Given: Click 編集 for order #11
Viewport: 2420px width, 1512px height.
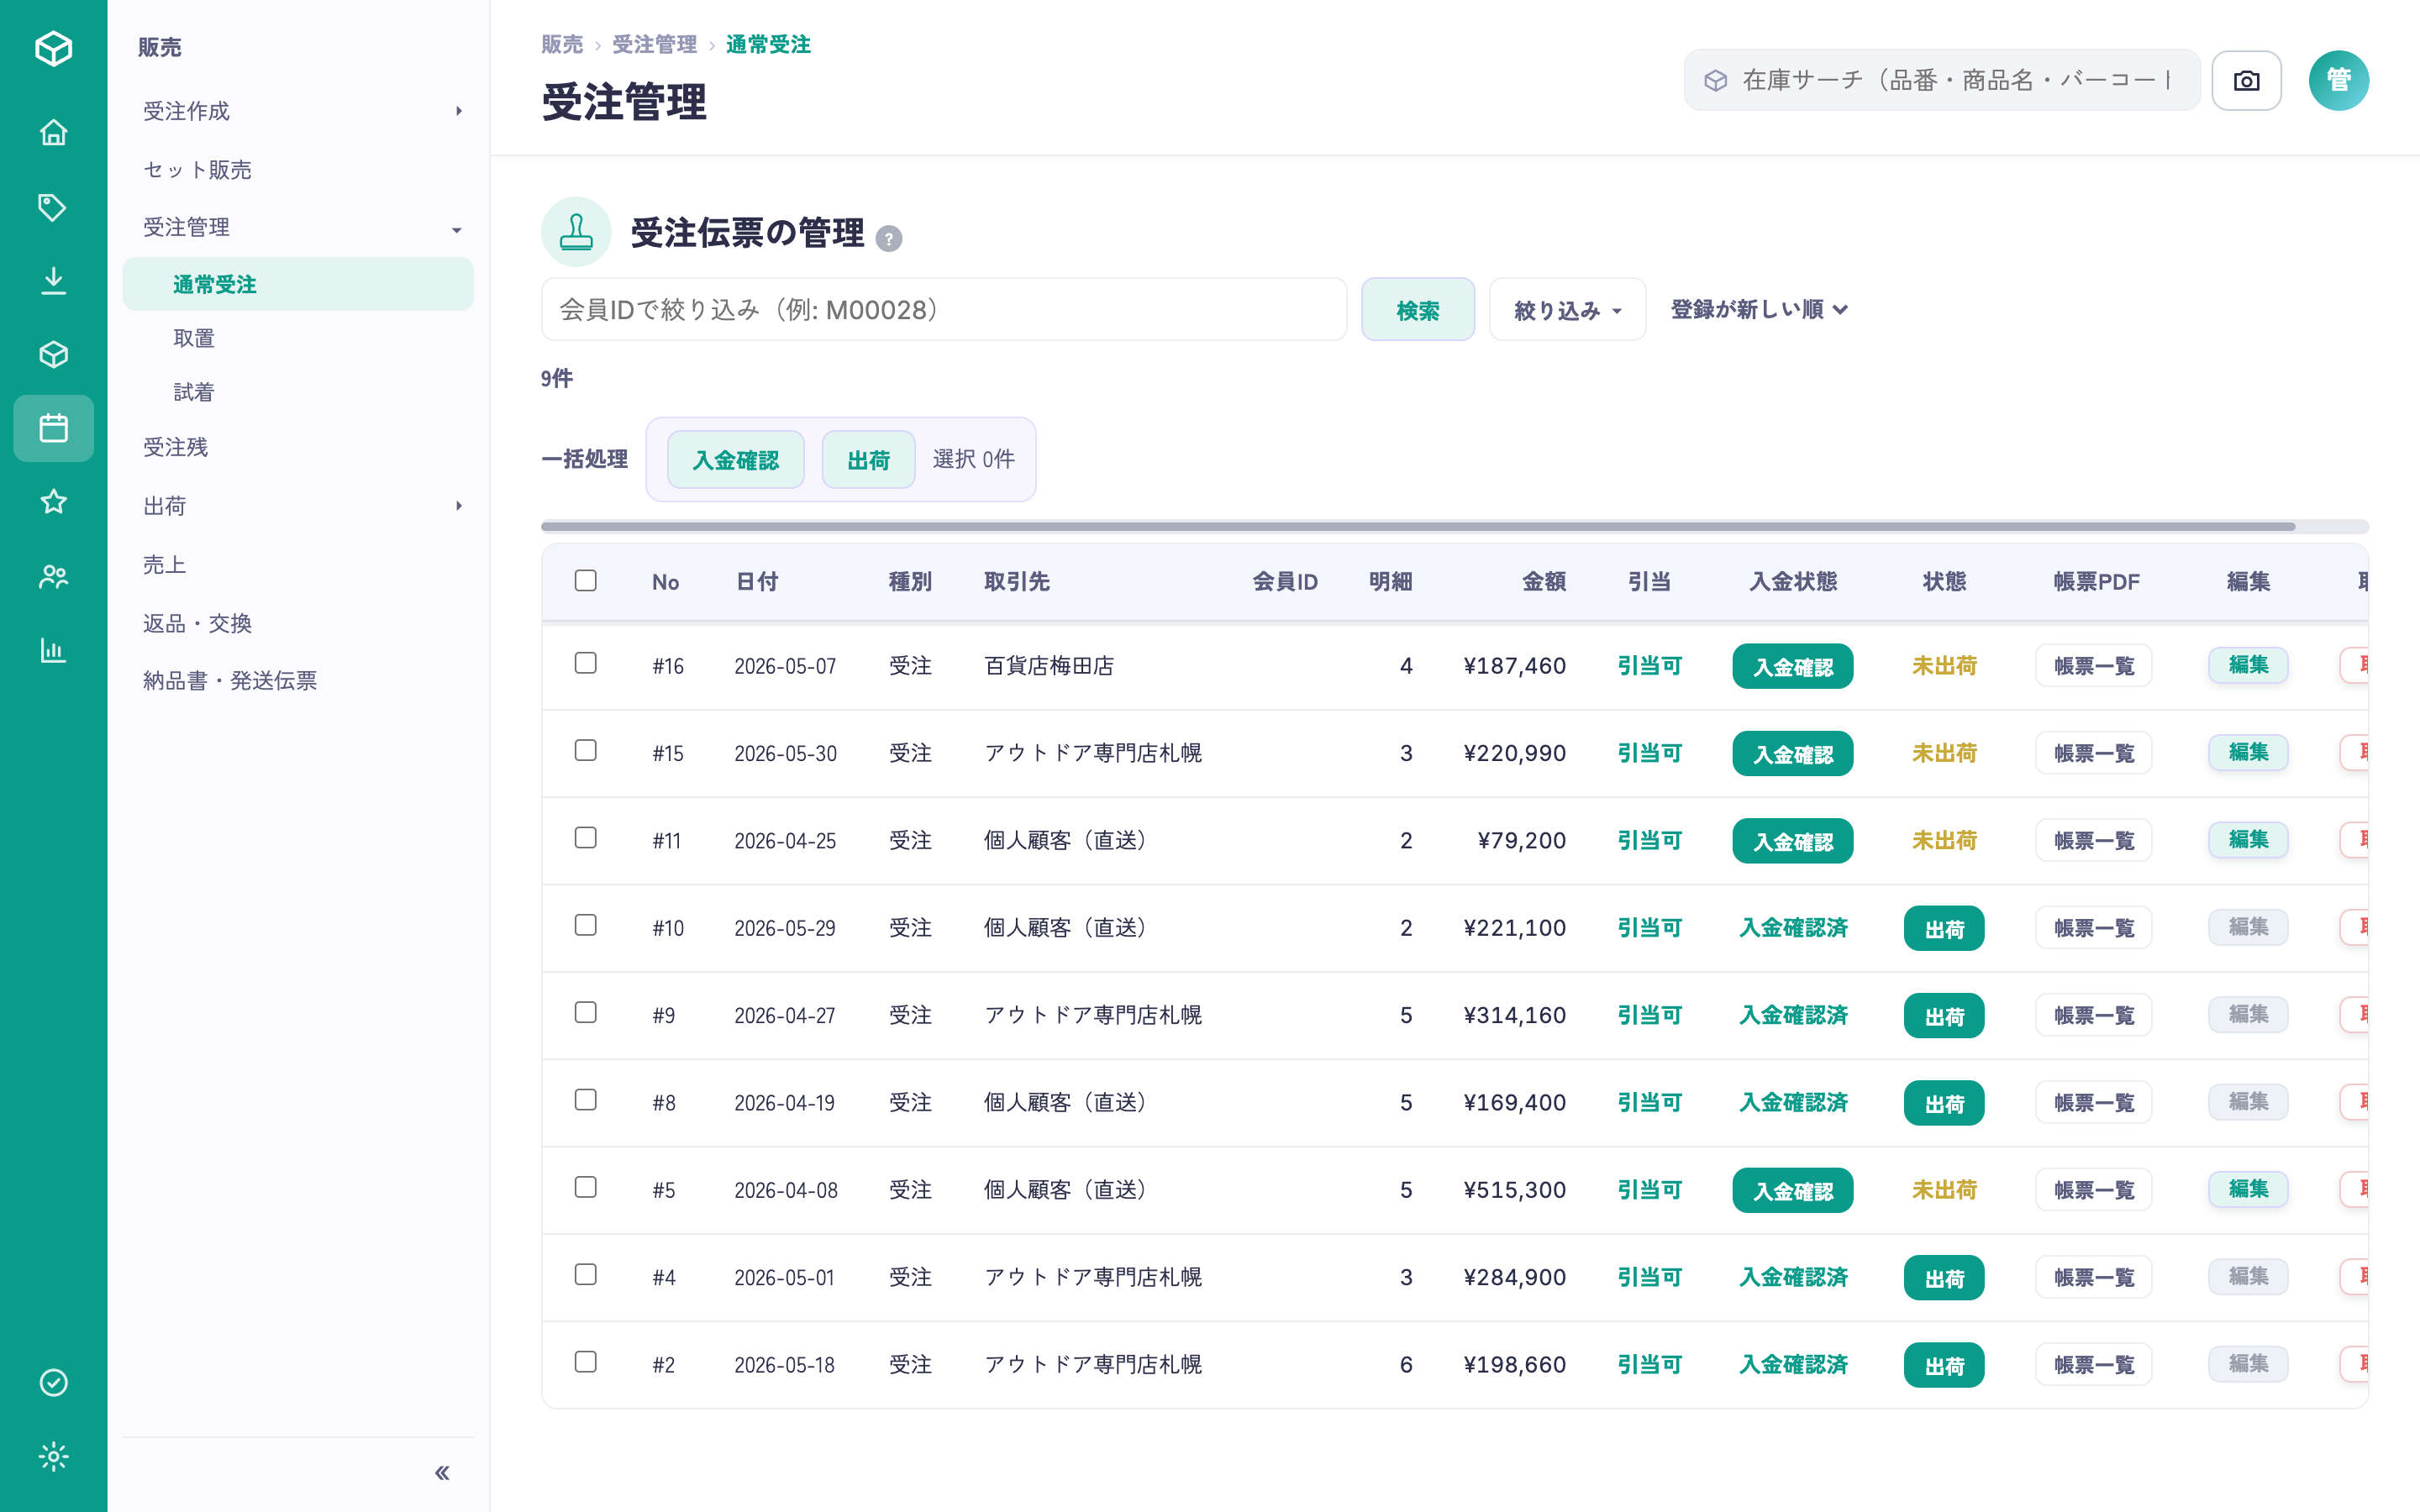Looking at the screenshot, I should 2248,840.
